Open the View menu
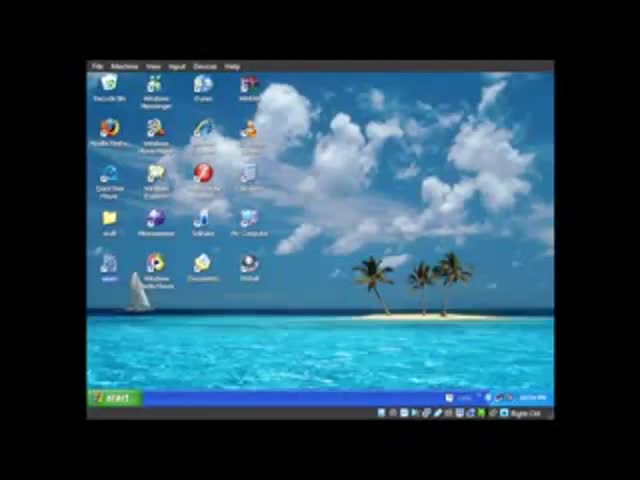Screen dimensions: 640x480 (153, 67)
